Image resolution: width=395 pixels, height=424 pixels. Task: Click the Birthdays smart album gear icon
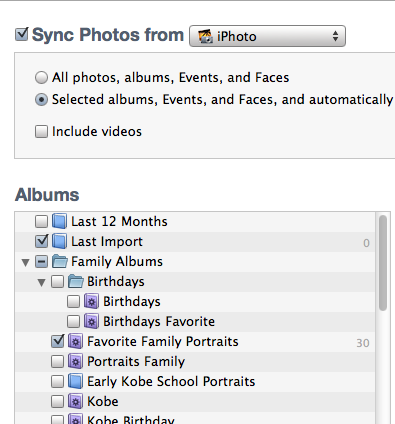(x=91, y=301)
